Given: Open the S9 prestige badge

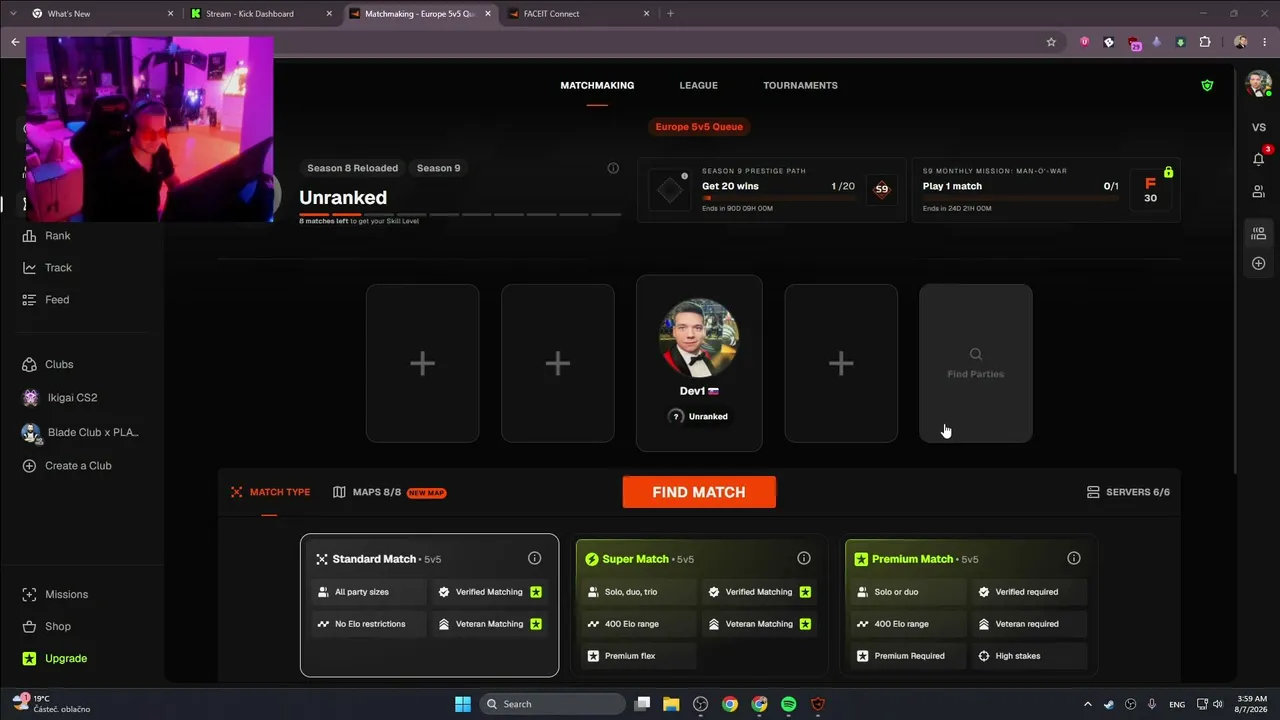Looking at the screenshot, I should [x=881, y=189].
